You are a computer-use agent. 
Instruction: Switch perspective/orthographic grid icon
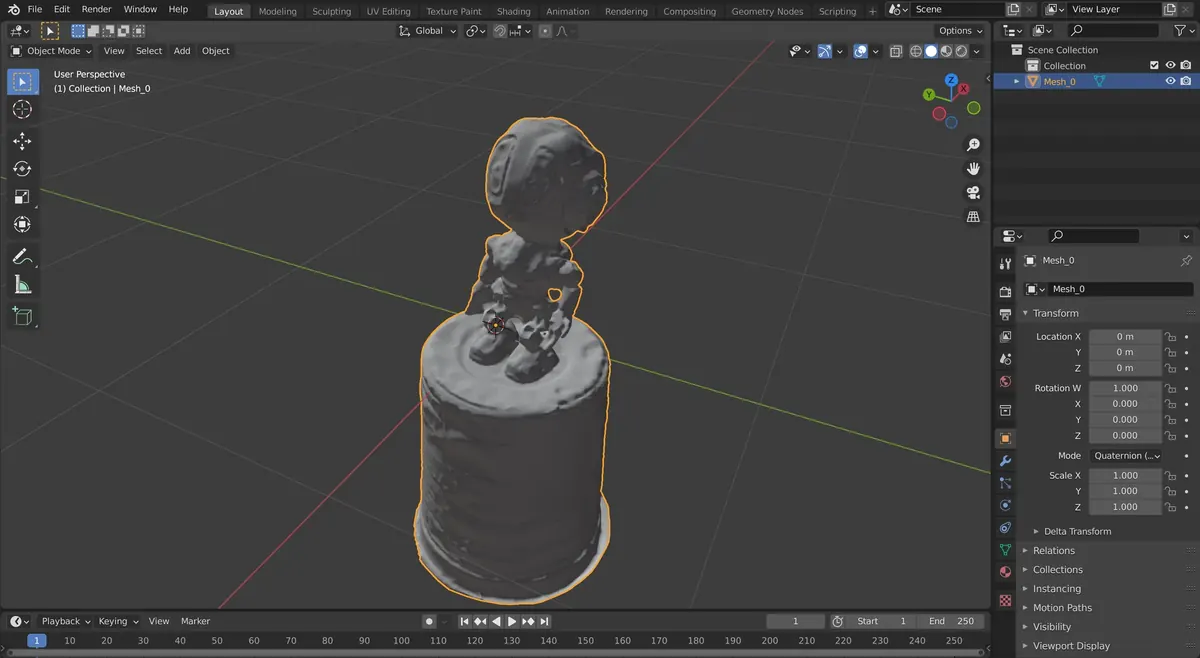(973, 217)
